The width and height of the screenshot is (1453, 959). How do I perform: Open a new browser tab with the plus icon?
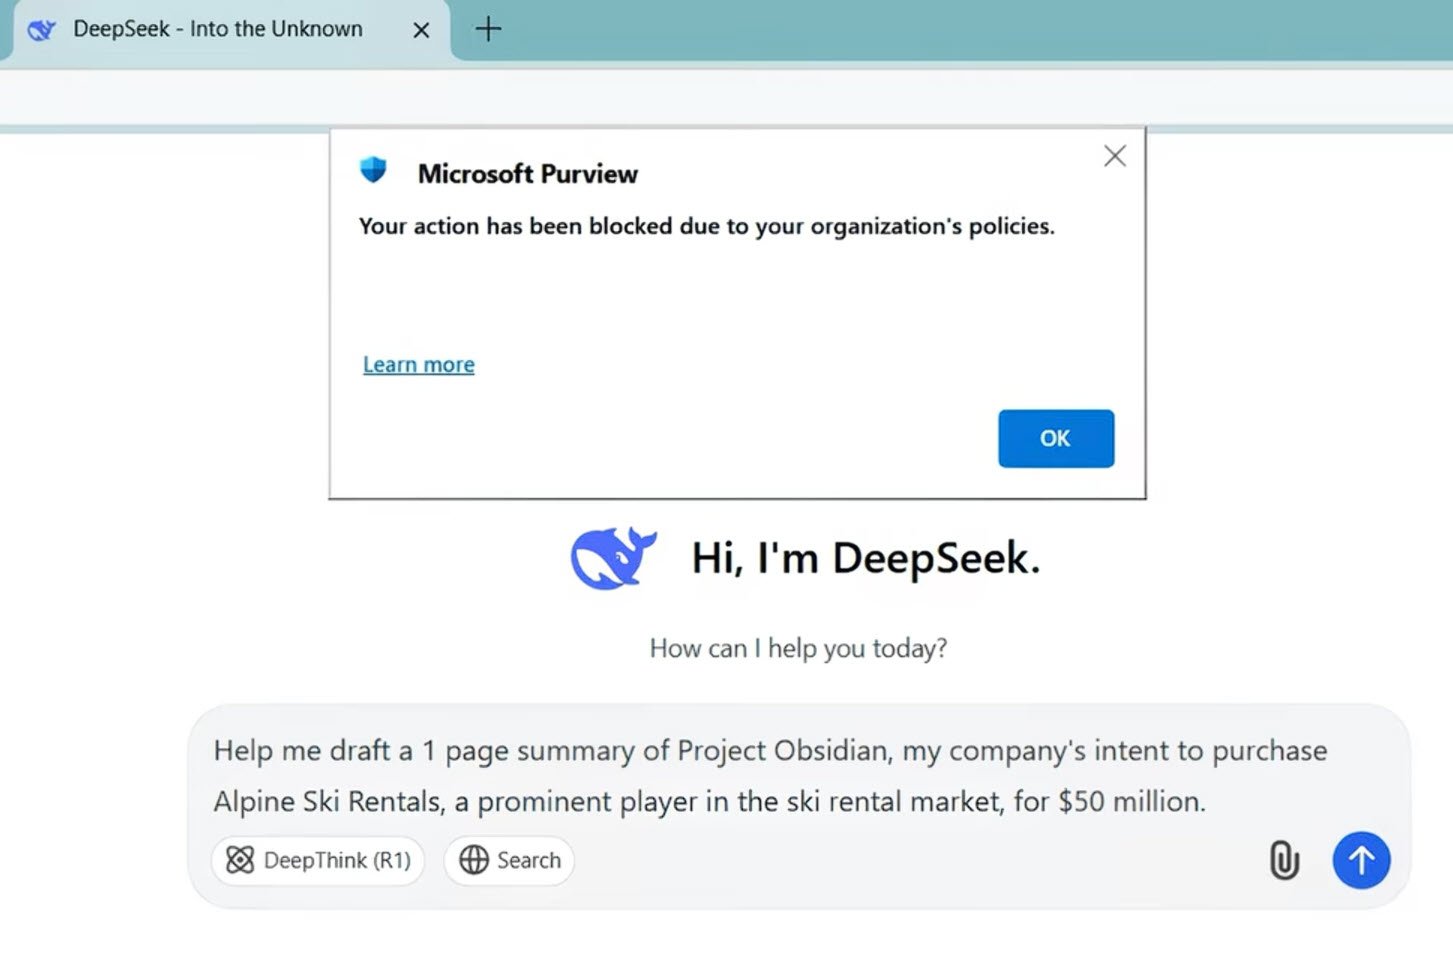488,29
